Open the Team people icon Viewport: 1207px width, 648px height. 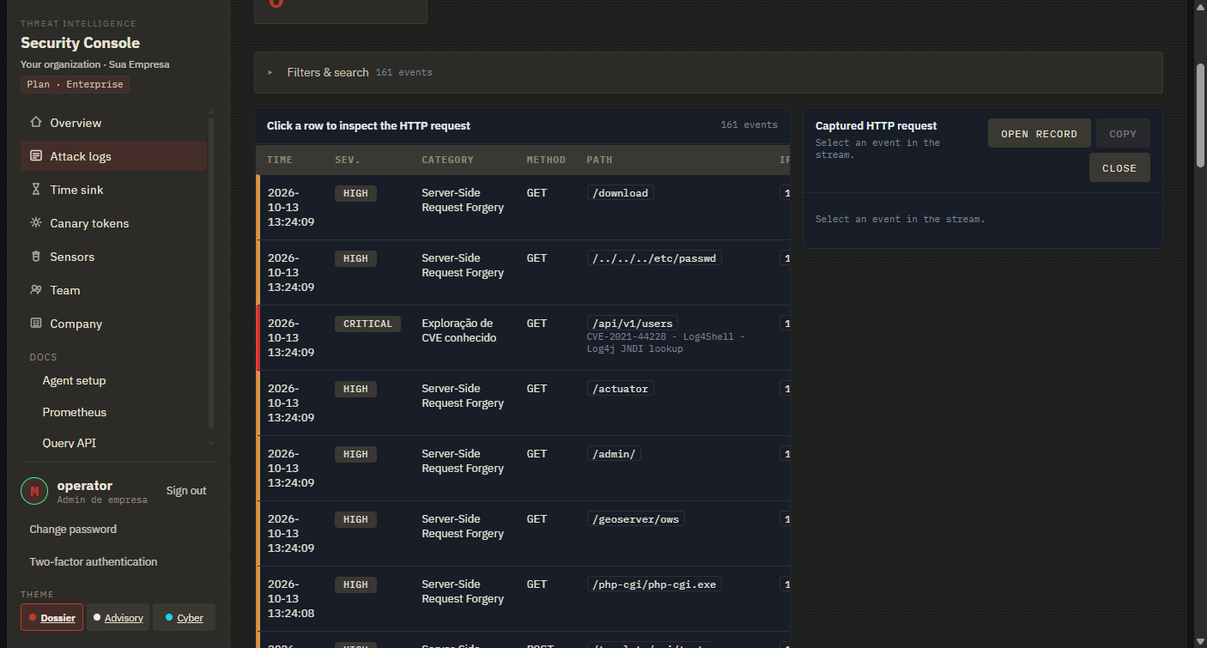(x=36, y=290)
